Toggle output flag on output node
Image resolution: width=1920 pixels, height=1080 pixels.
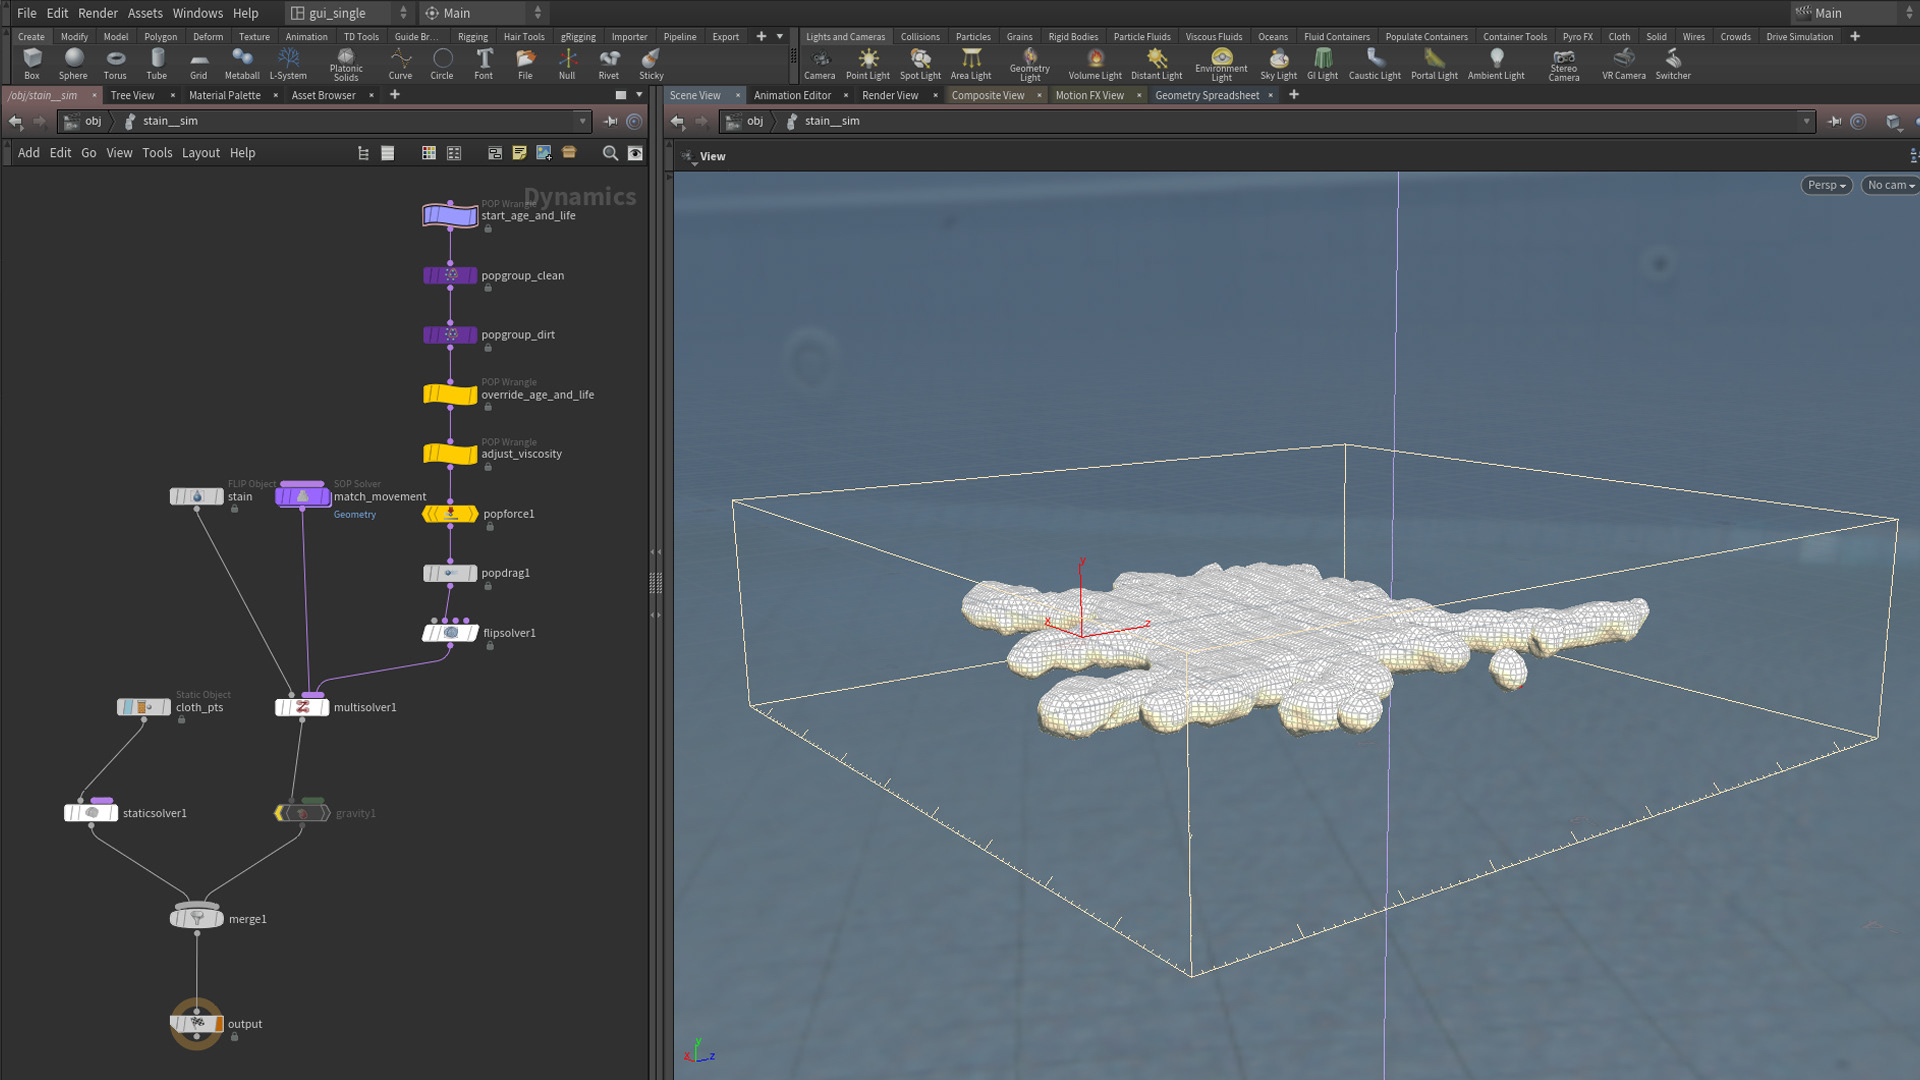click(219, 1024)
